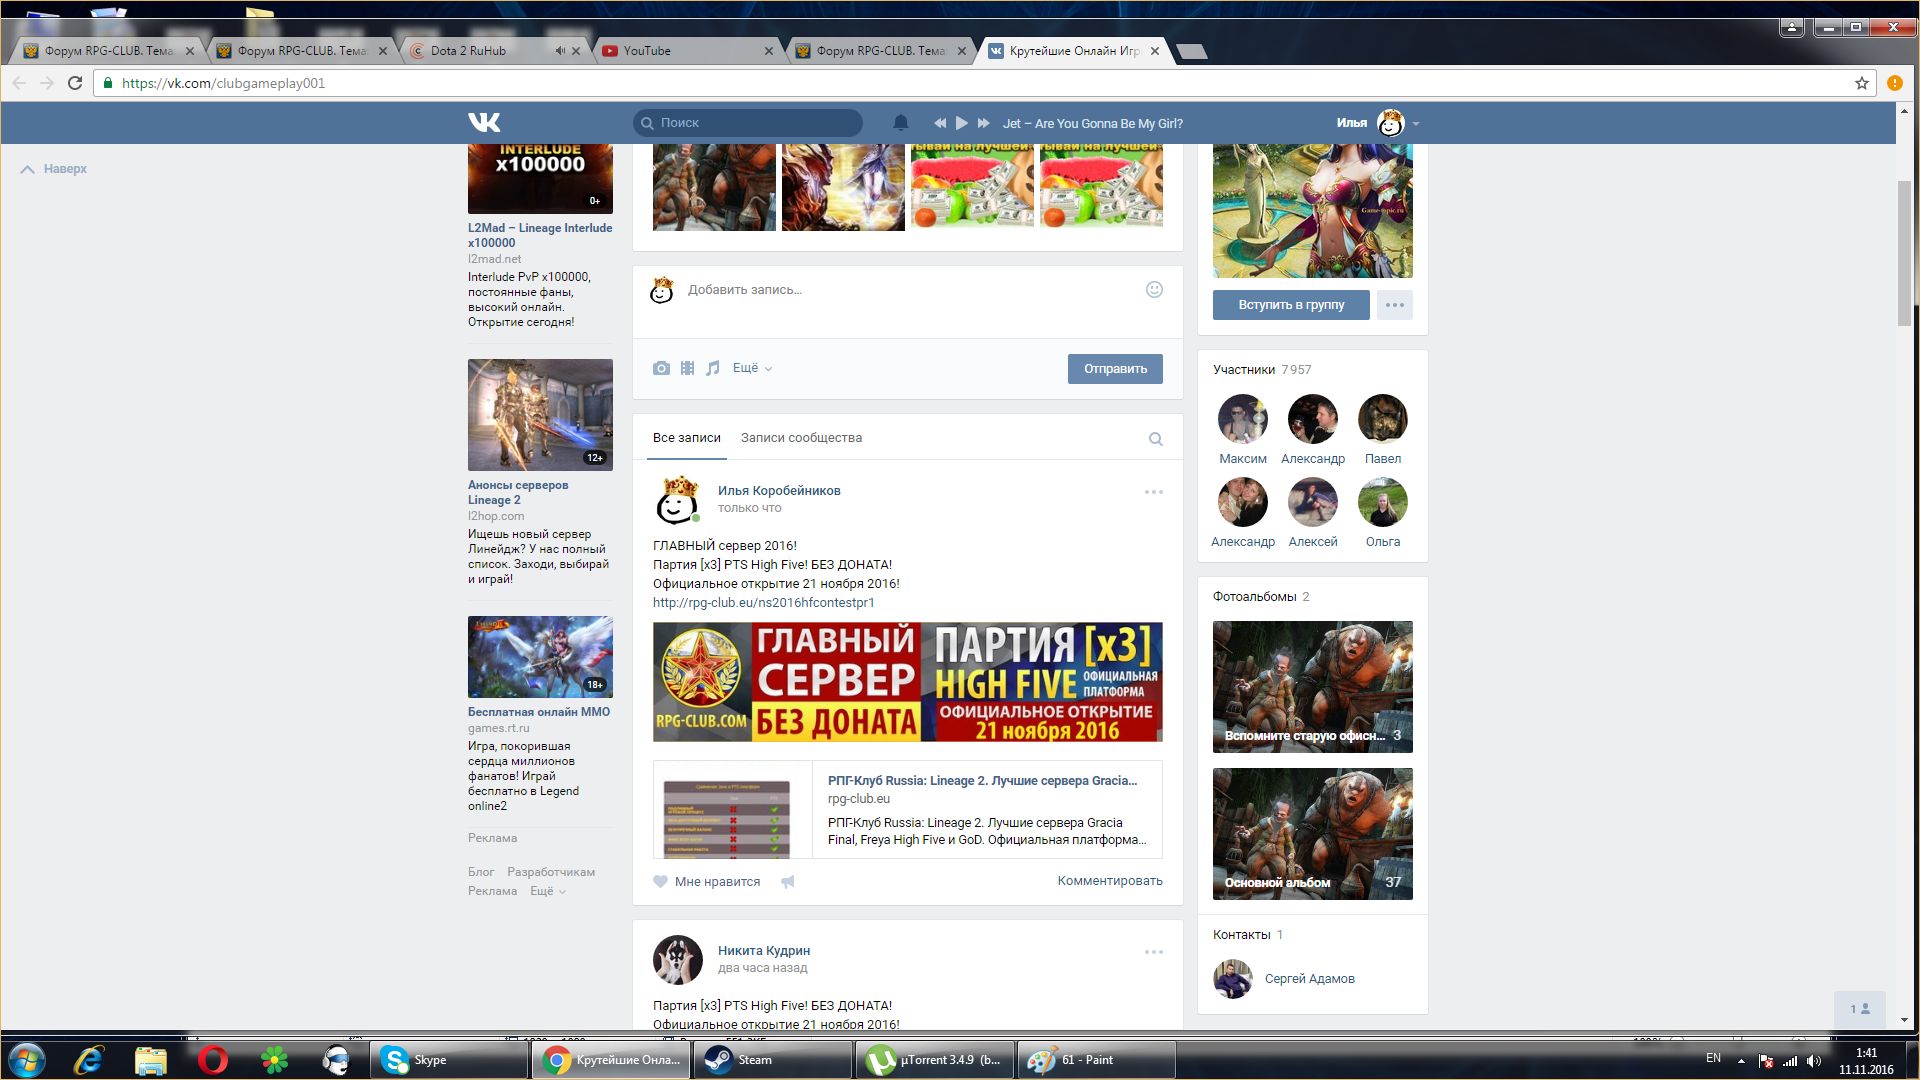The height and width of the screenshot is (1080, 1920).
Task: Open emoji picker in the post box
Action: click(1154, 289)
